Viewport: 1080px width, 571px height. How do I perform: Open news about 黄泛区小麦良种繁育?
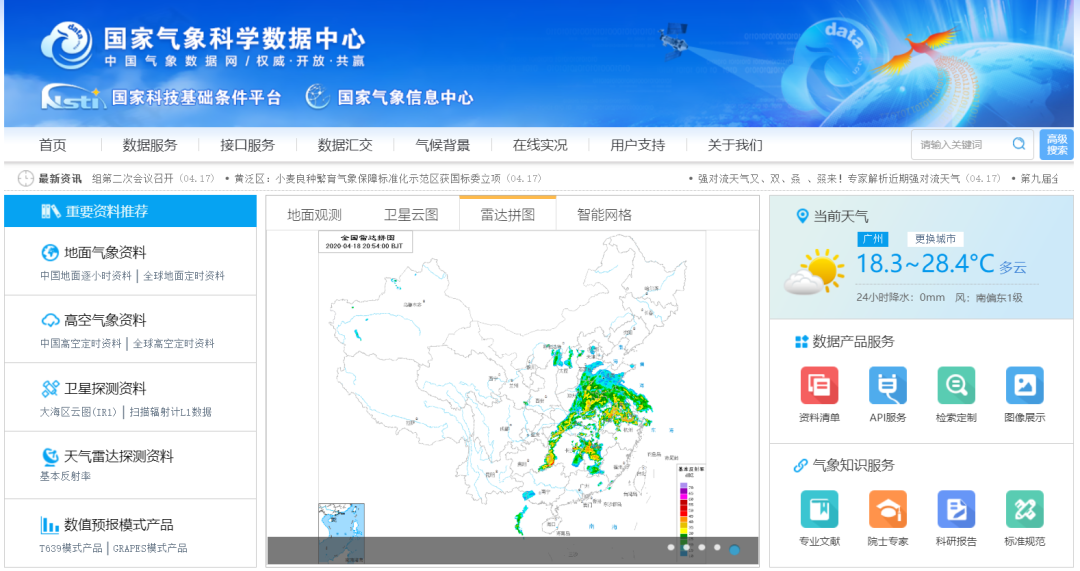[388, 178]
